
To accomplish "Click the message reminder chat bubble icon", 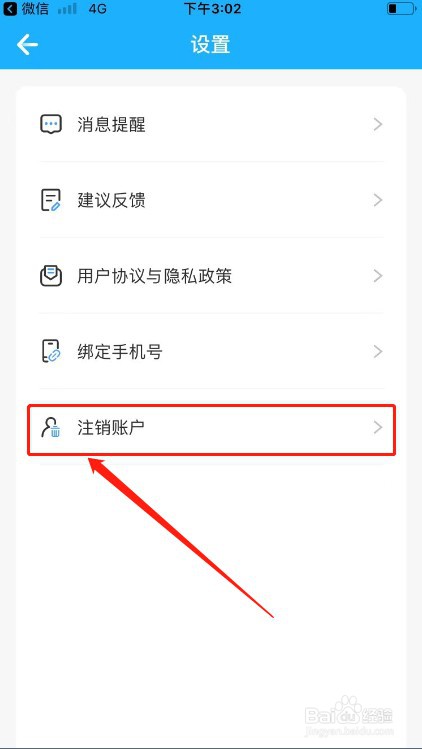I will pyautogui.click(x=51, y=125).
